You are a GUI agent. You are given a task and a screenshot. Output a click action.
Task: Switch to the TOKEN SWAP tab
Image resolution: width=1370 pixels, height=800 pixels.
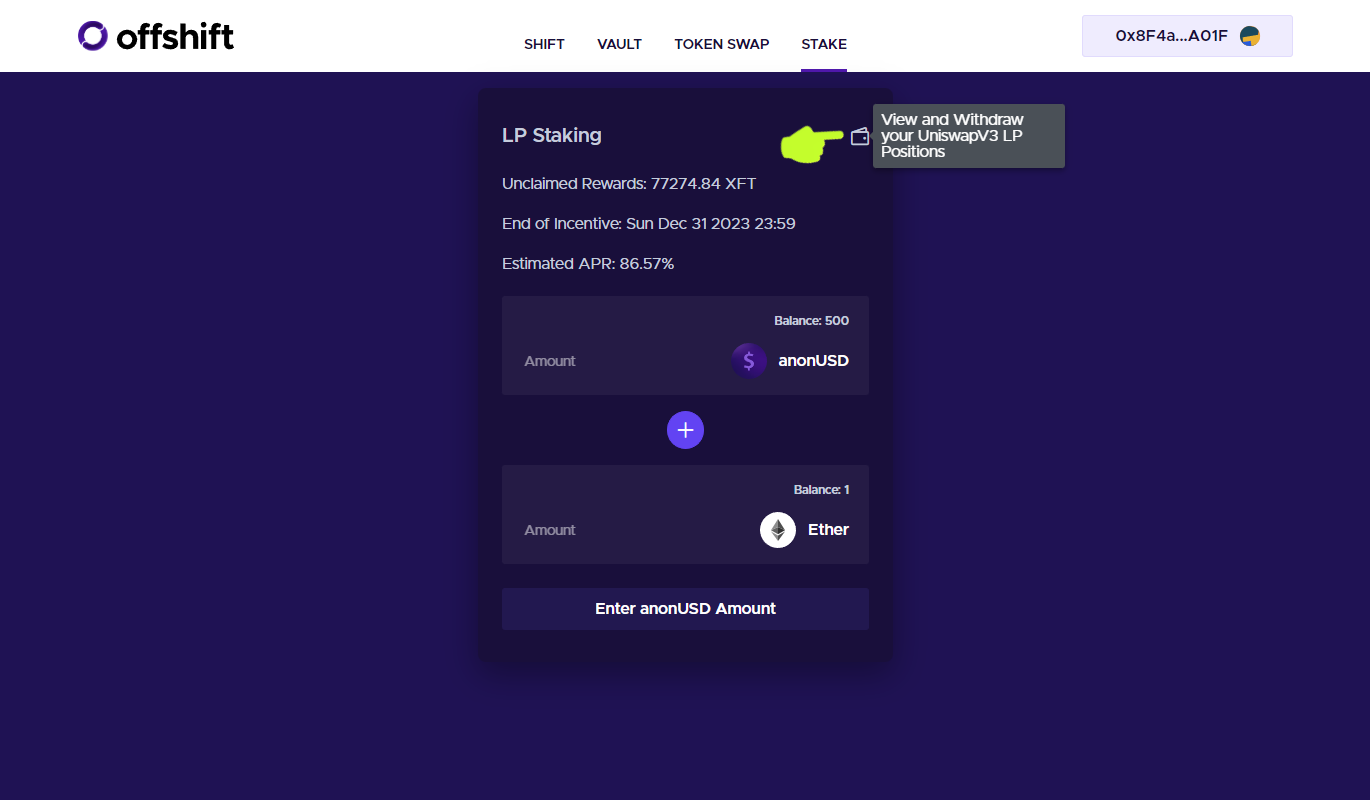pos(722,44)
